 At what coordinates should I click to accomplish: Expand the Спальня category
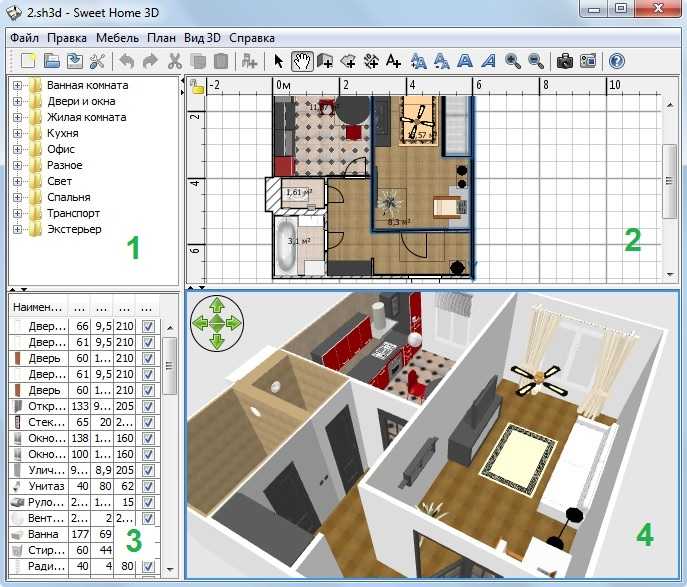17,197
